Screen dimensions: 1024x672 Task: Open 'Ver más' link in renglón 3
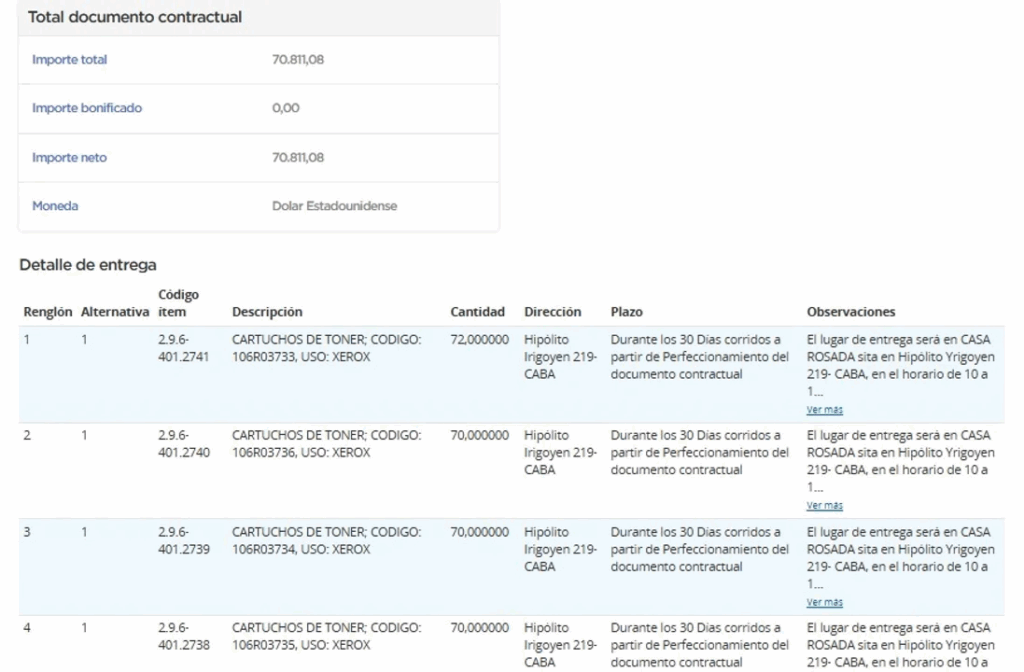coord(824,601)
